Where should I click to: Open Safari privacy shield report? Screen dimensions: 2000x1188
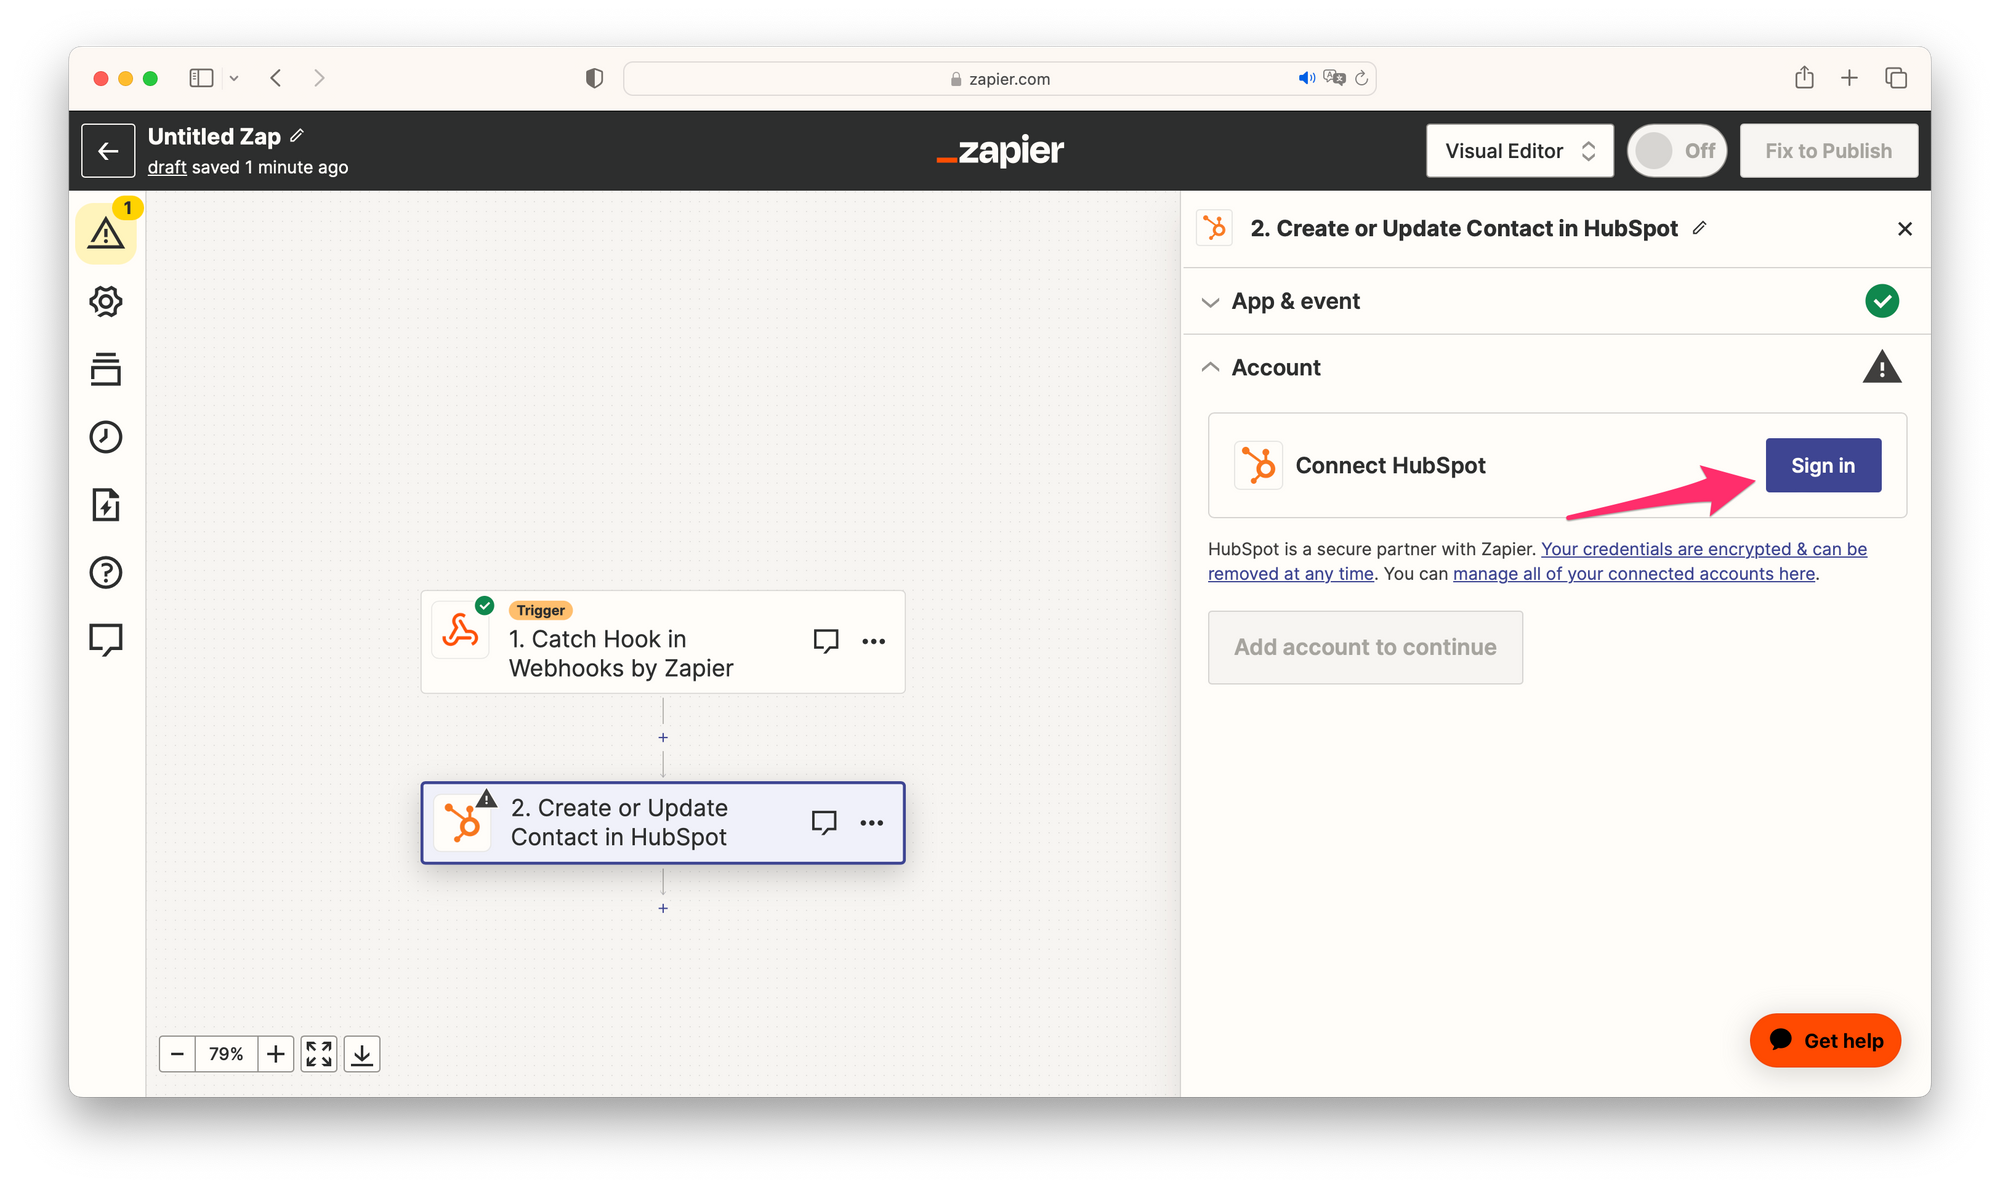click(595, 78)
